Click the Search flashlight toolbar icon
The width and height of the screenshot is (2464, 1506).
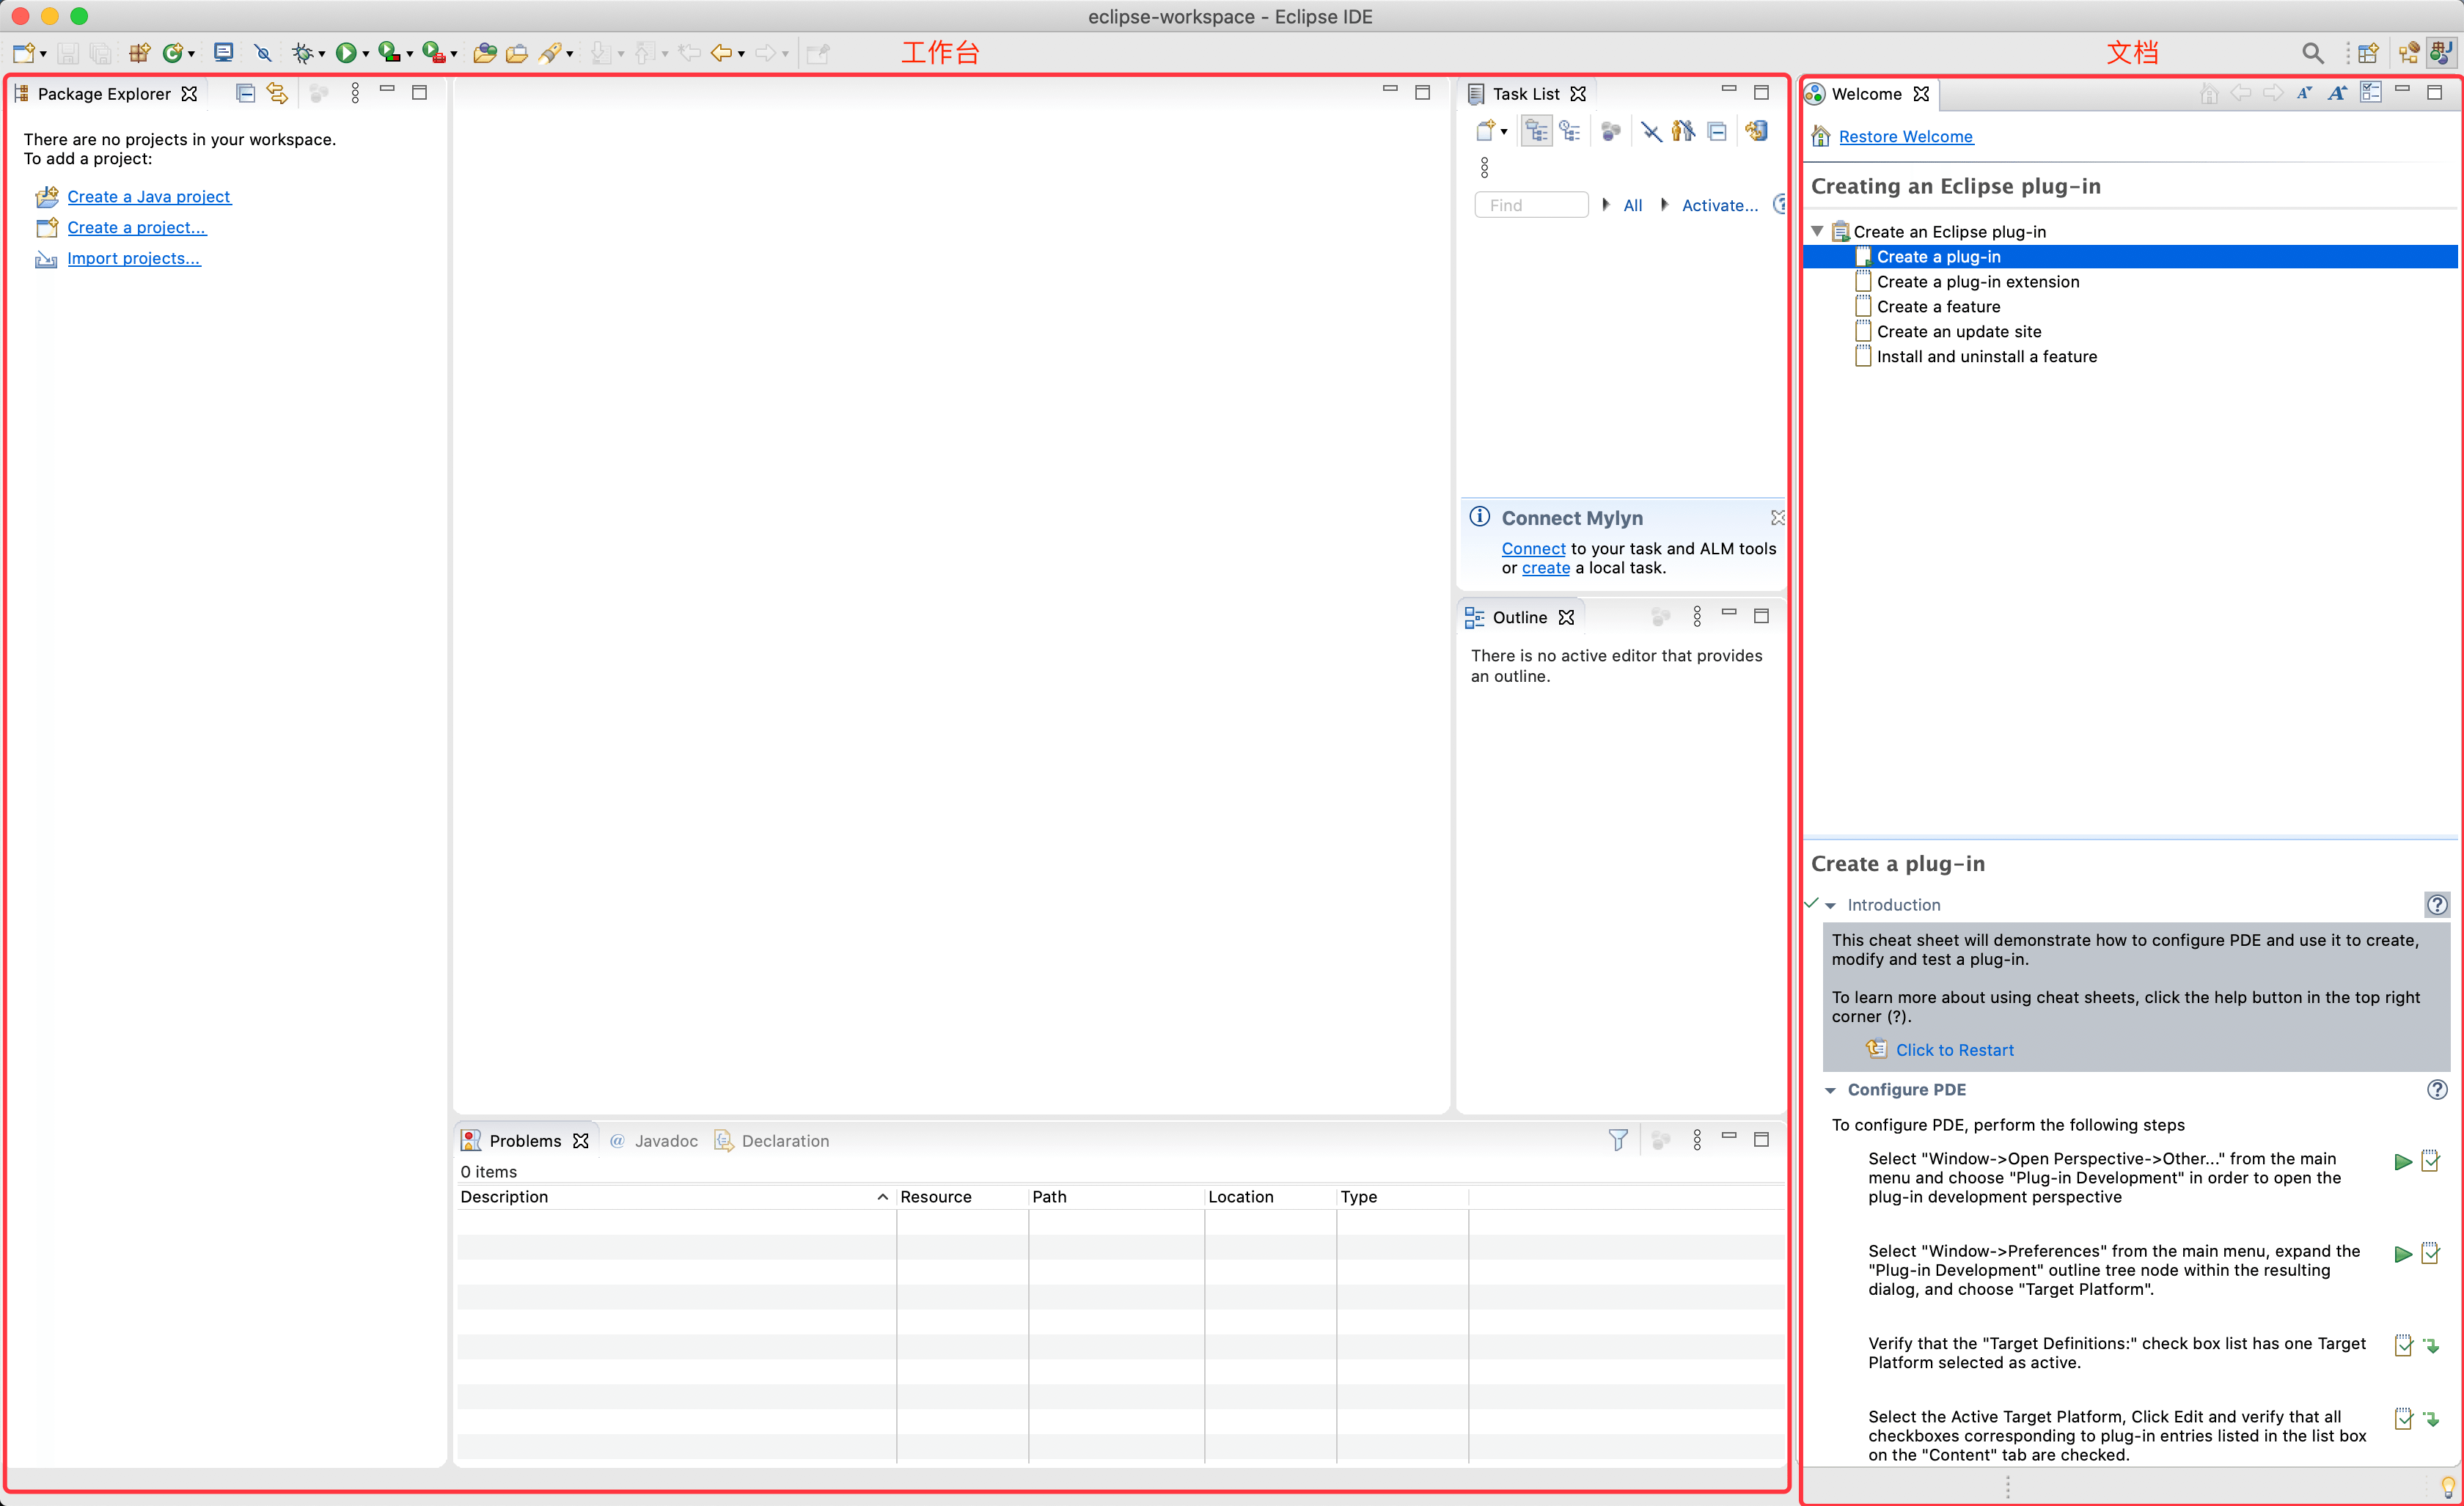pyautogui.click(x=550, y=53)
